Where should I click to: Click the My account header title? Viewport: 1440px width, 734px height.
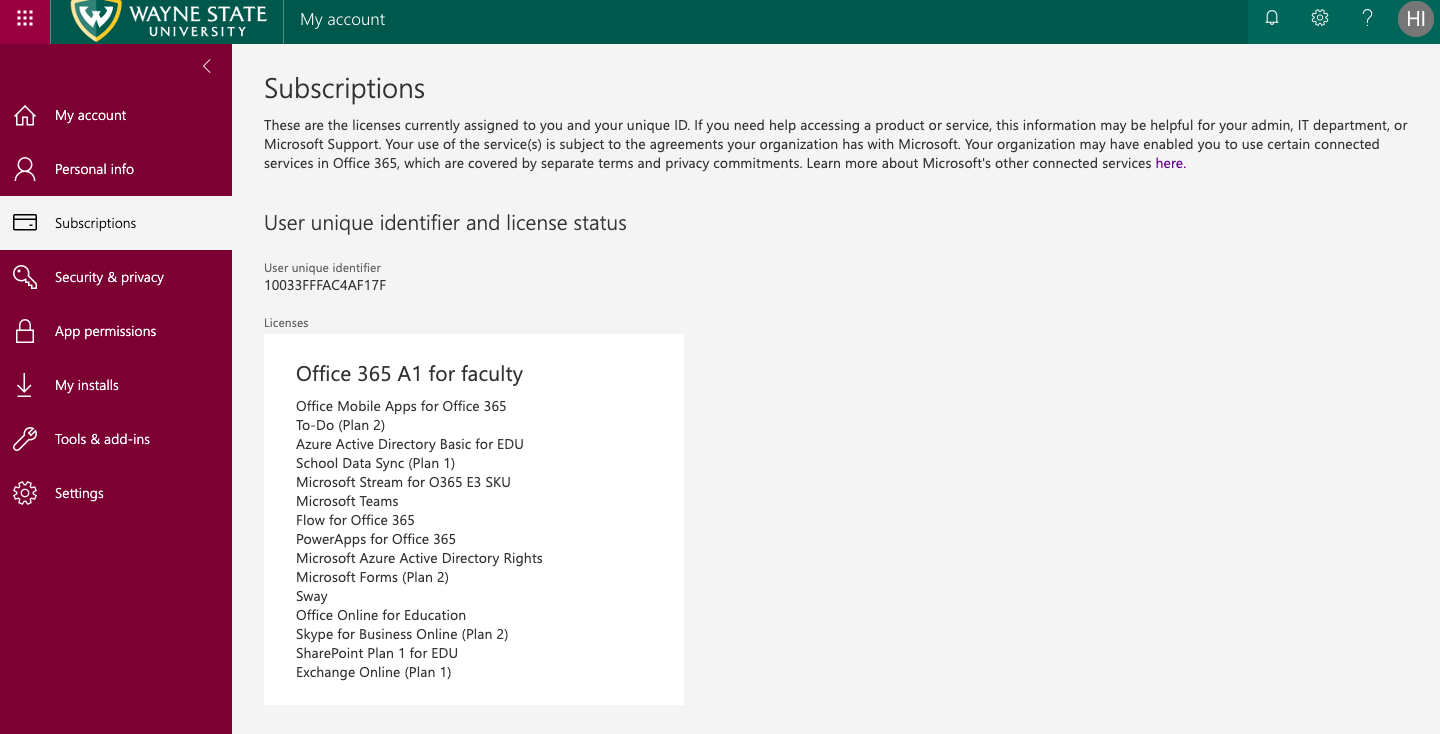[x=342, y=19]
